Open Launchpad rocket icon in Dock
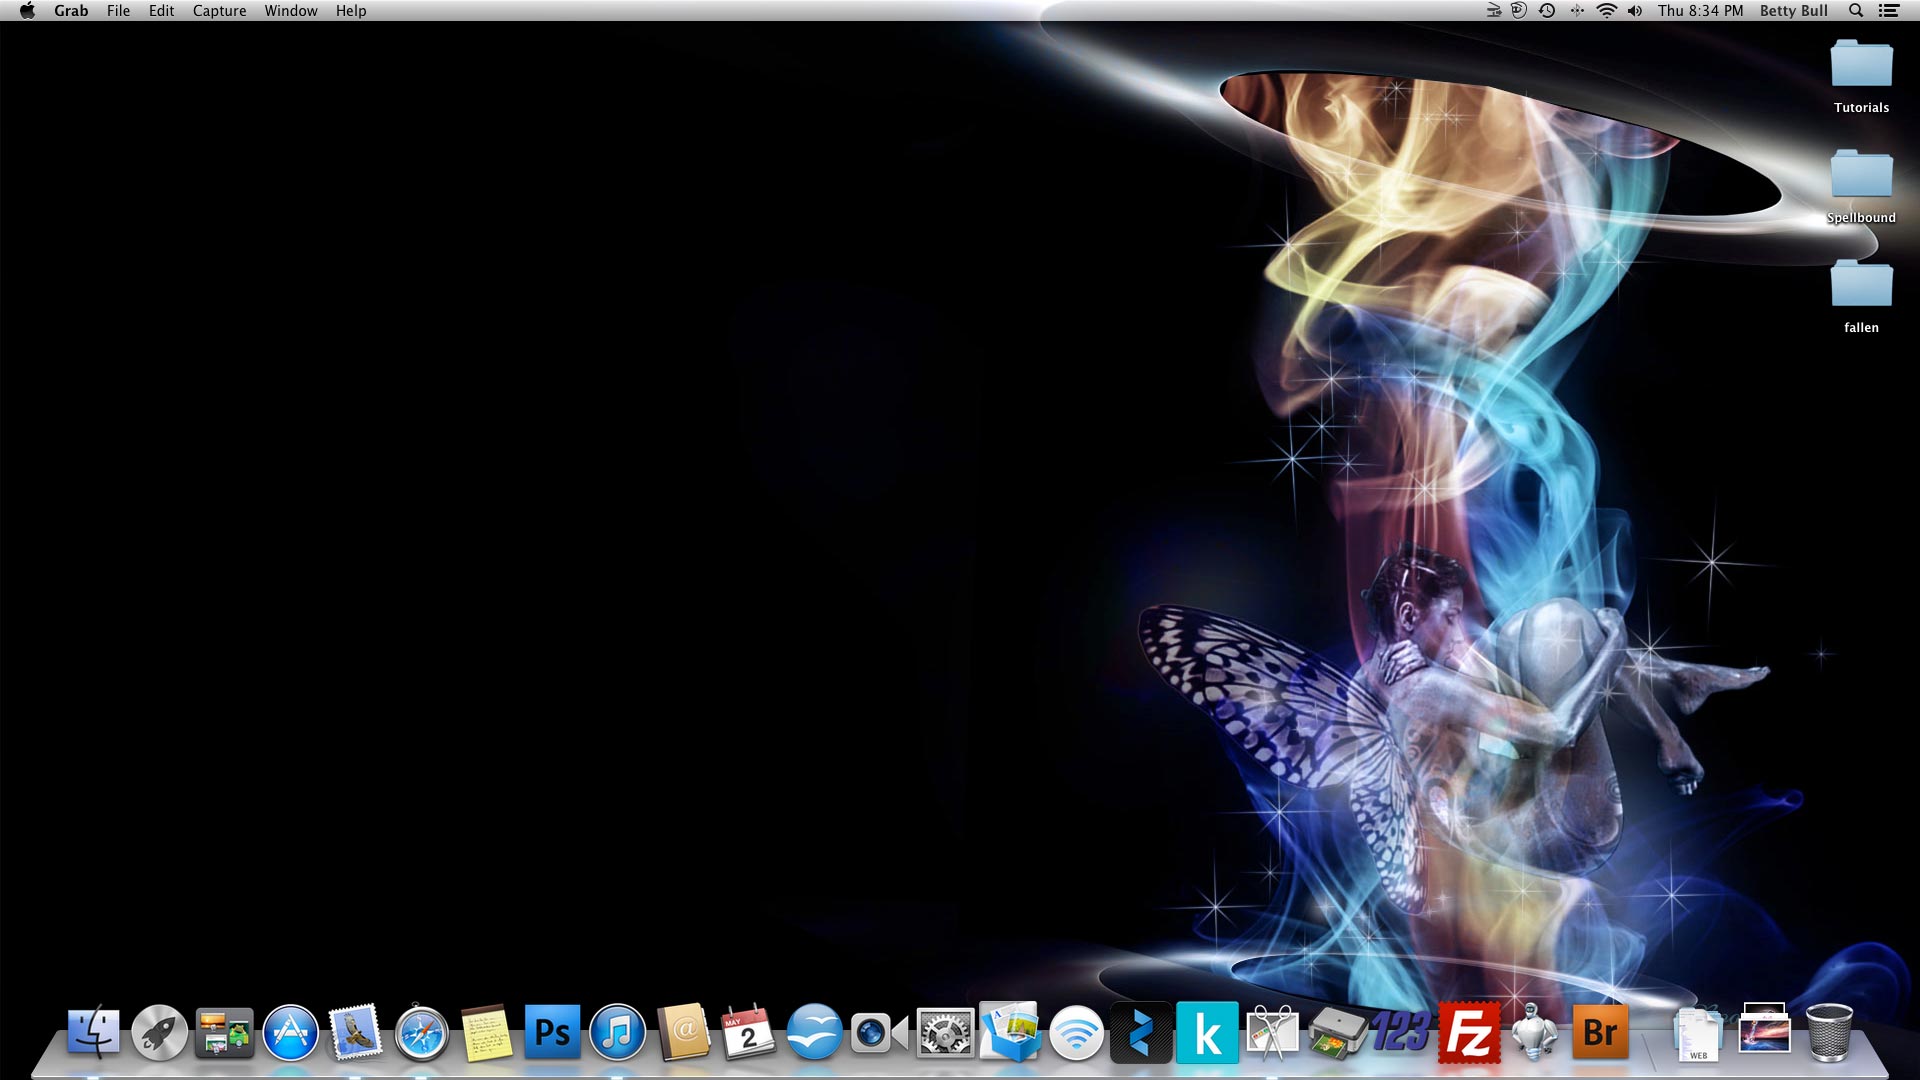Viewport: 1920px width, 1080px height. point(159,1033)
